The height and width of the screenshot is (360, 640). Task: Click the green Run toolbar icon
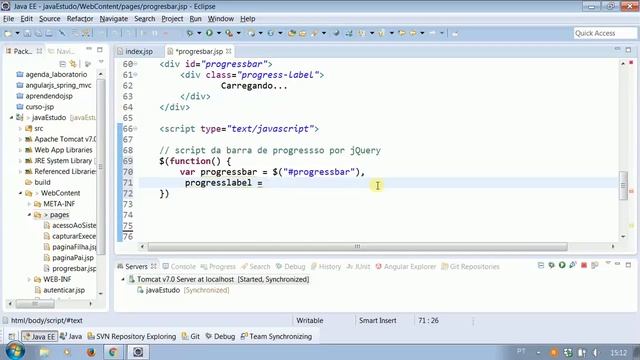coord(209,33)
